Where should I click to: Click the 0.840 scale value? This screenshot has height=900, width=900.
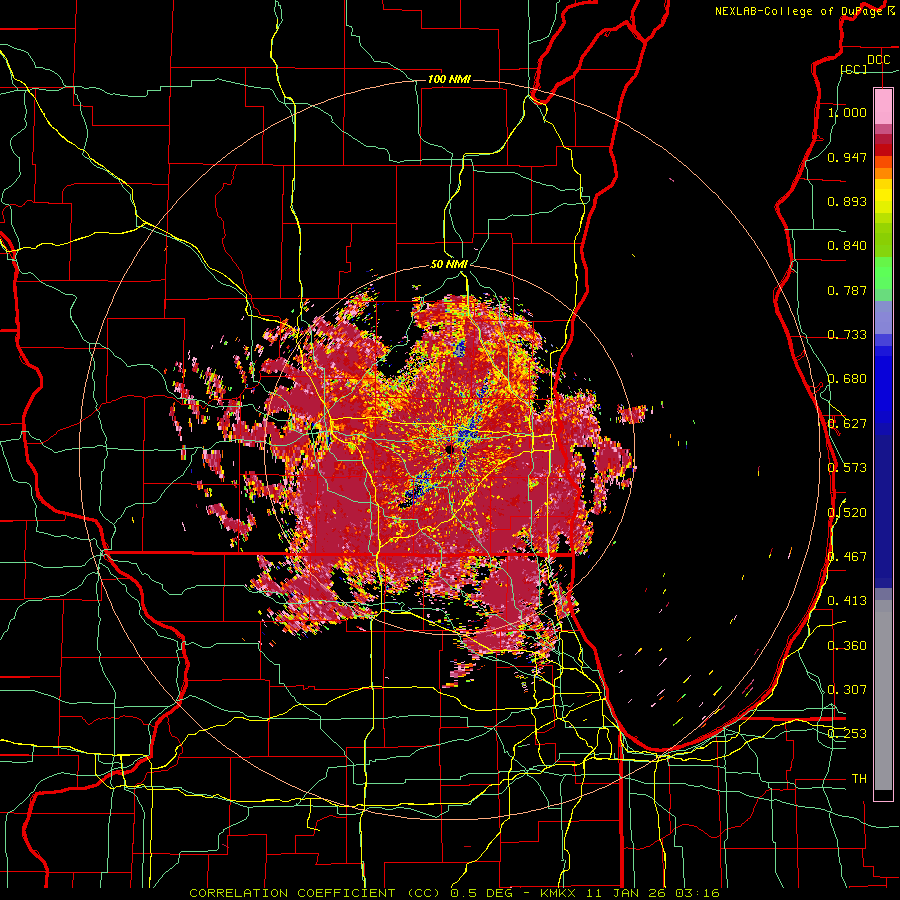pyautogui.click(x=847, y=246)
